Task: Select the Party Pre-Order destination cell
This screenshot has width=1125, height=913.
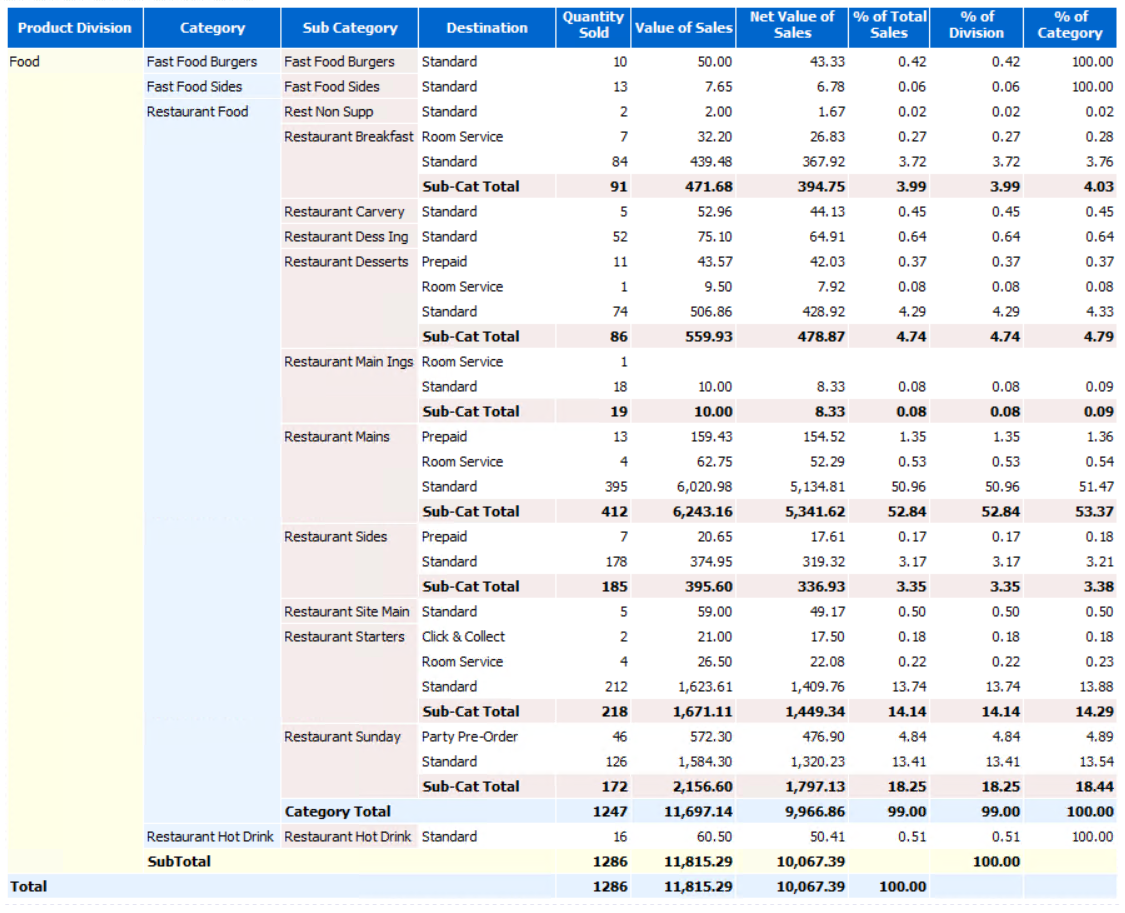Action: pyautogui.click(x=469, y=737)
